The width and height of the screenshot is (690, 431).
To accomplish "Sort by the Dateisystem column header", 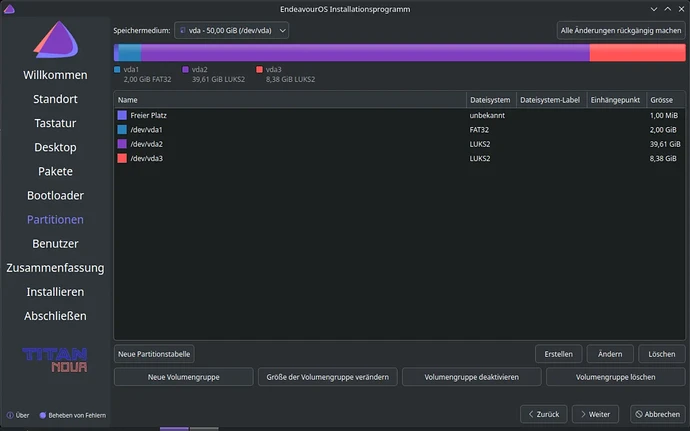I will 491,100.
